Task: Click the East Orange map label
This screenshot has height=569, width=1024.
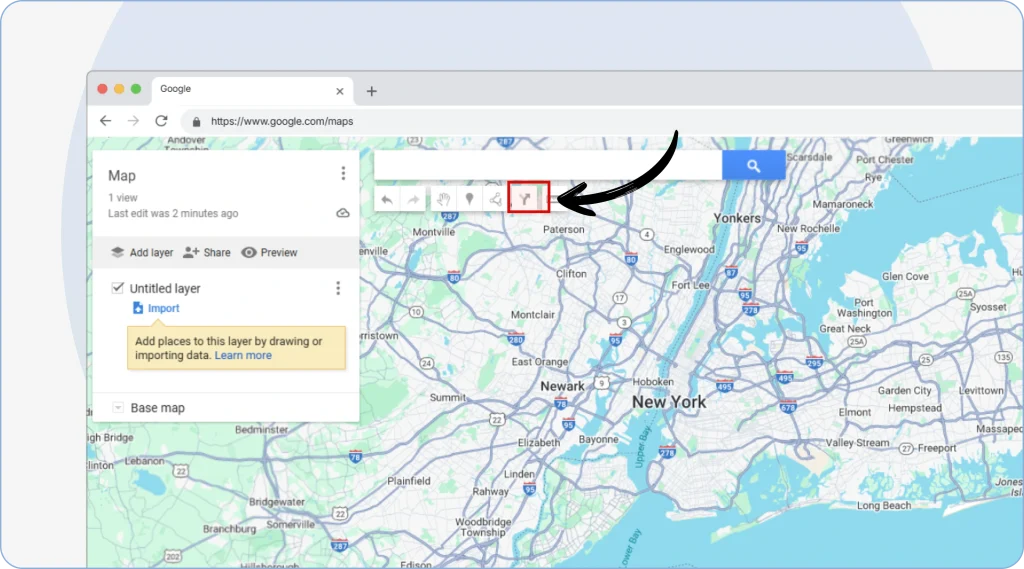Action: (539, 361)
